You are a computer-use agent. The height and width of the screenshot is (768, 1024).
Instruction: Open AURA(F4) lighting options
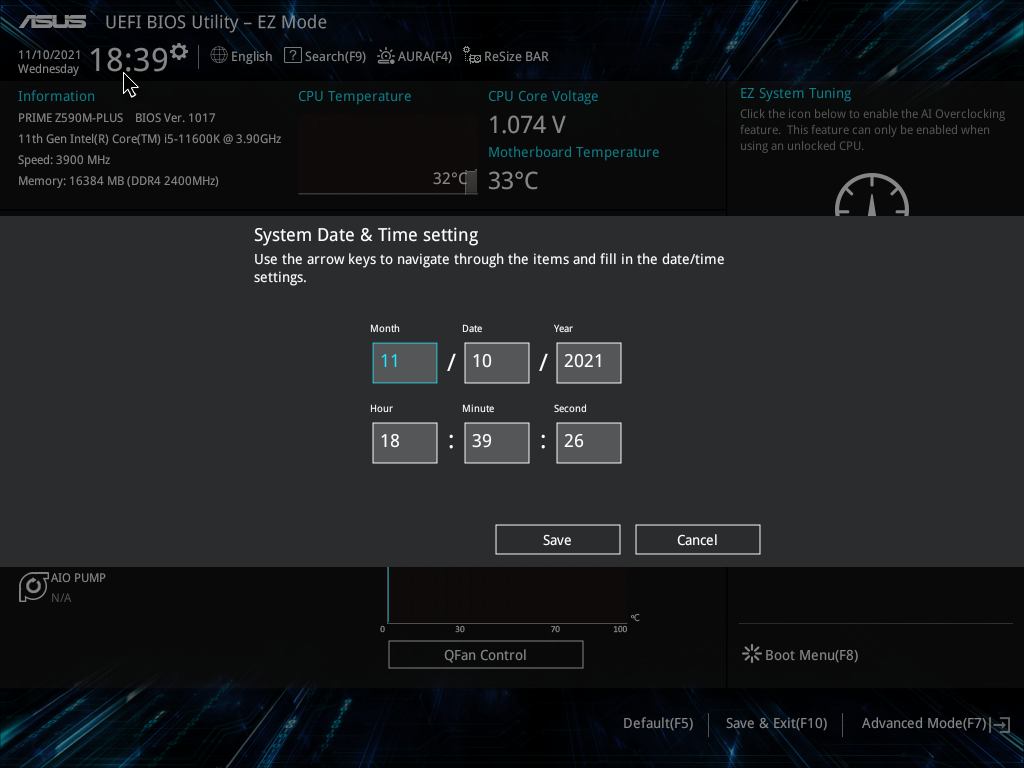(424, 56)
